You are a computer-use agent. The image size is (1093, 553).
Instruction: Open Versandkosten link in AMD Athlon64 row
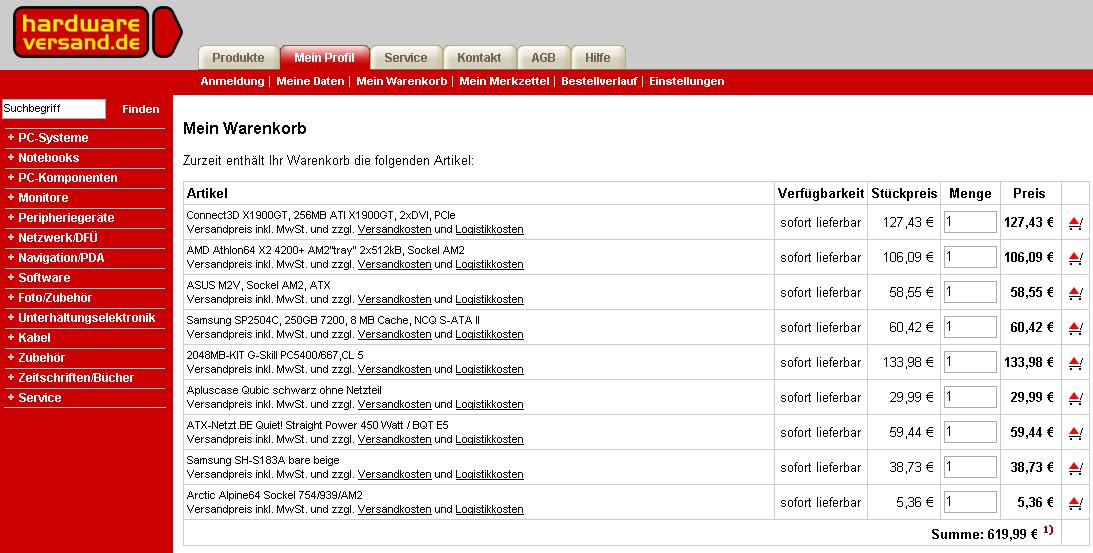point(395,264)
